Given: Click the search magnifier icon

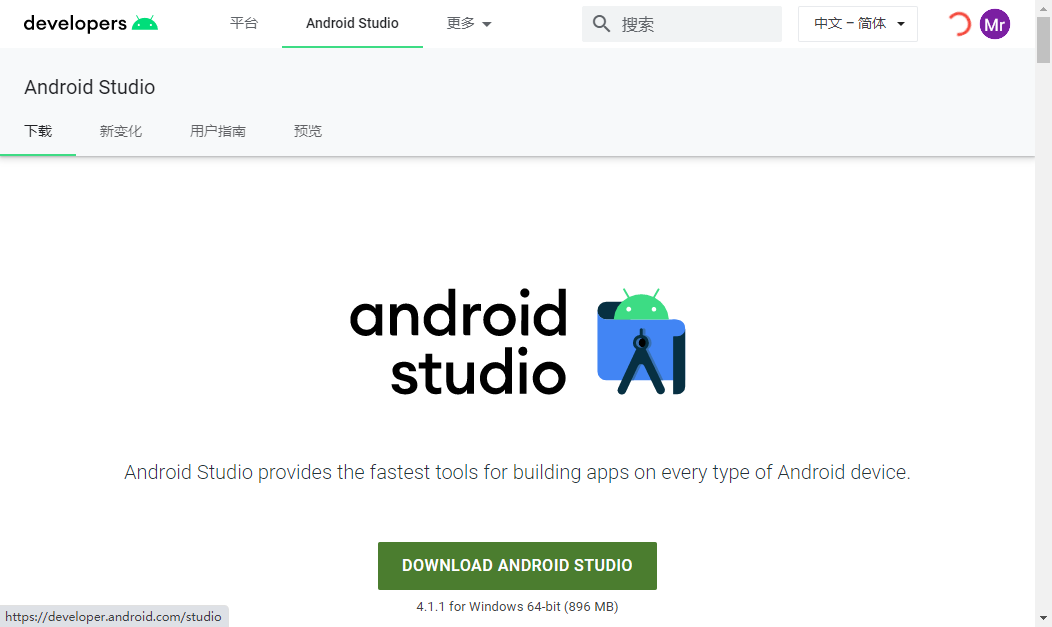Looking at the screenshot, I should pyautogui.click(x=601, y=24).
